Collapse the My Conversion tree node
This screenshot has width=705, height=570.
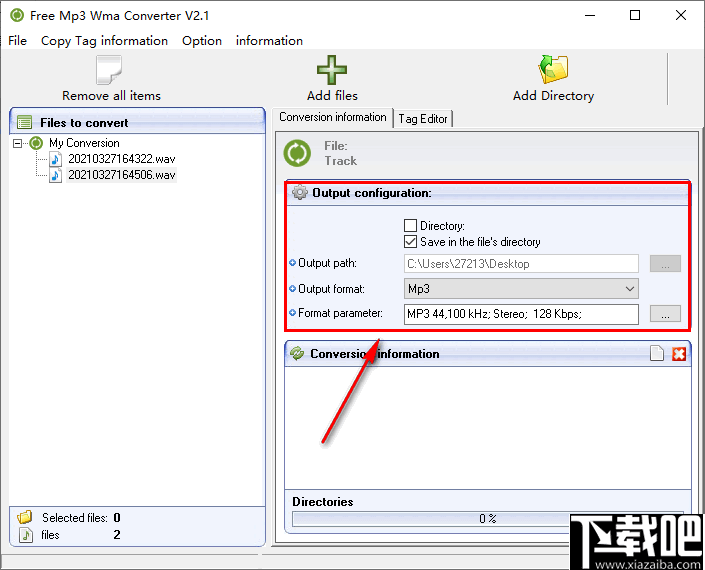click(18, 143)
